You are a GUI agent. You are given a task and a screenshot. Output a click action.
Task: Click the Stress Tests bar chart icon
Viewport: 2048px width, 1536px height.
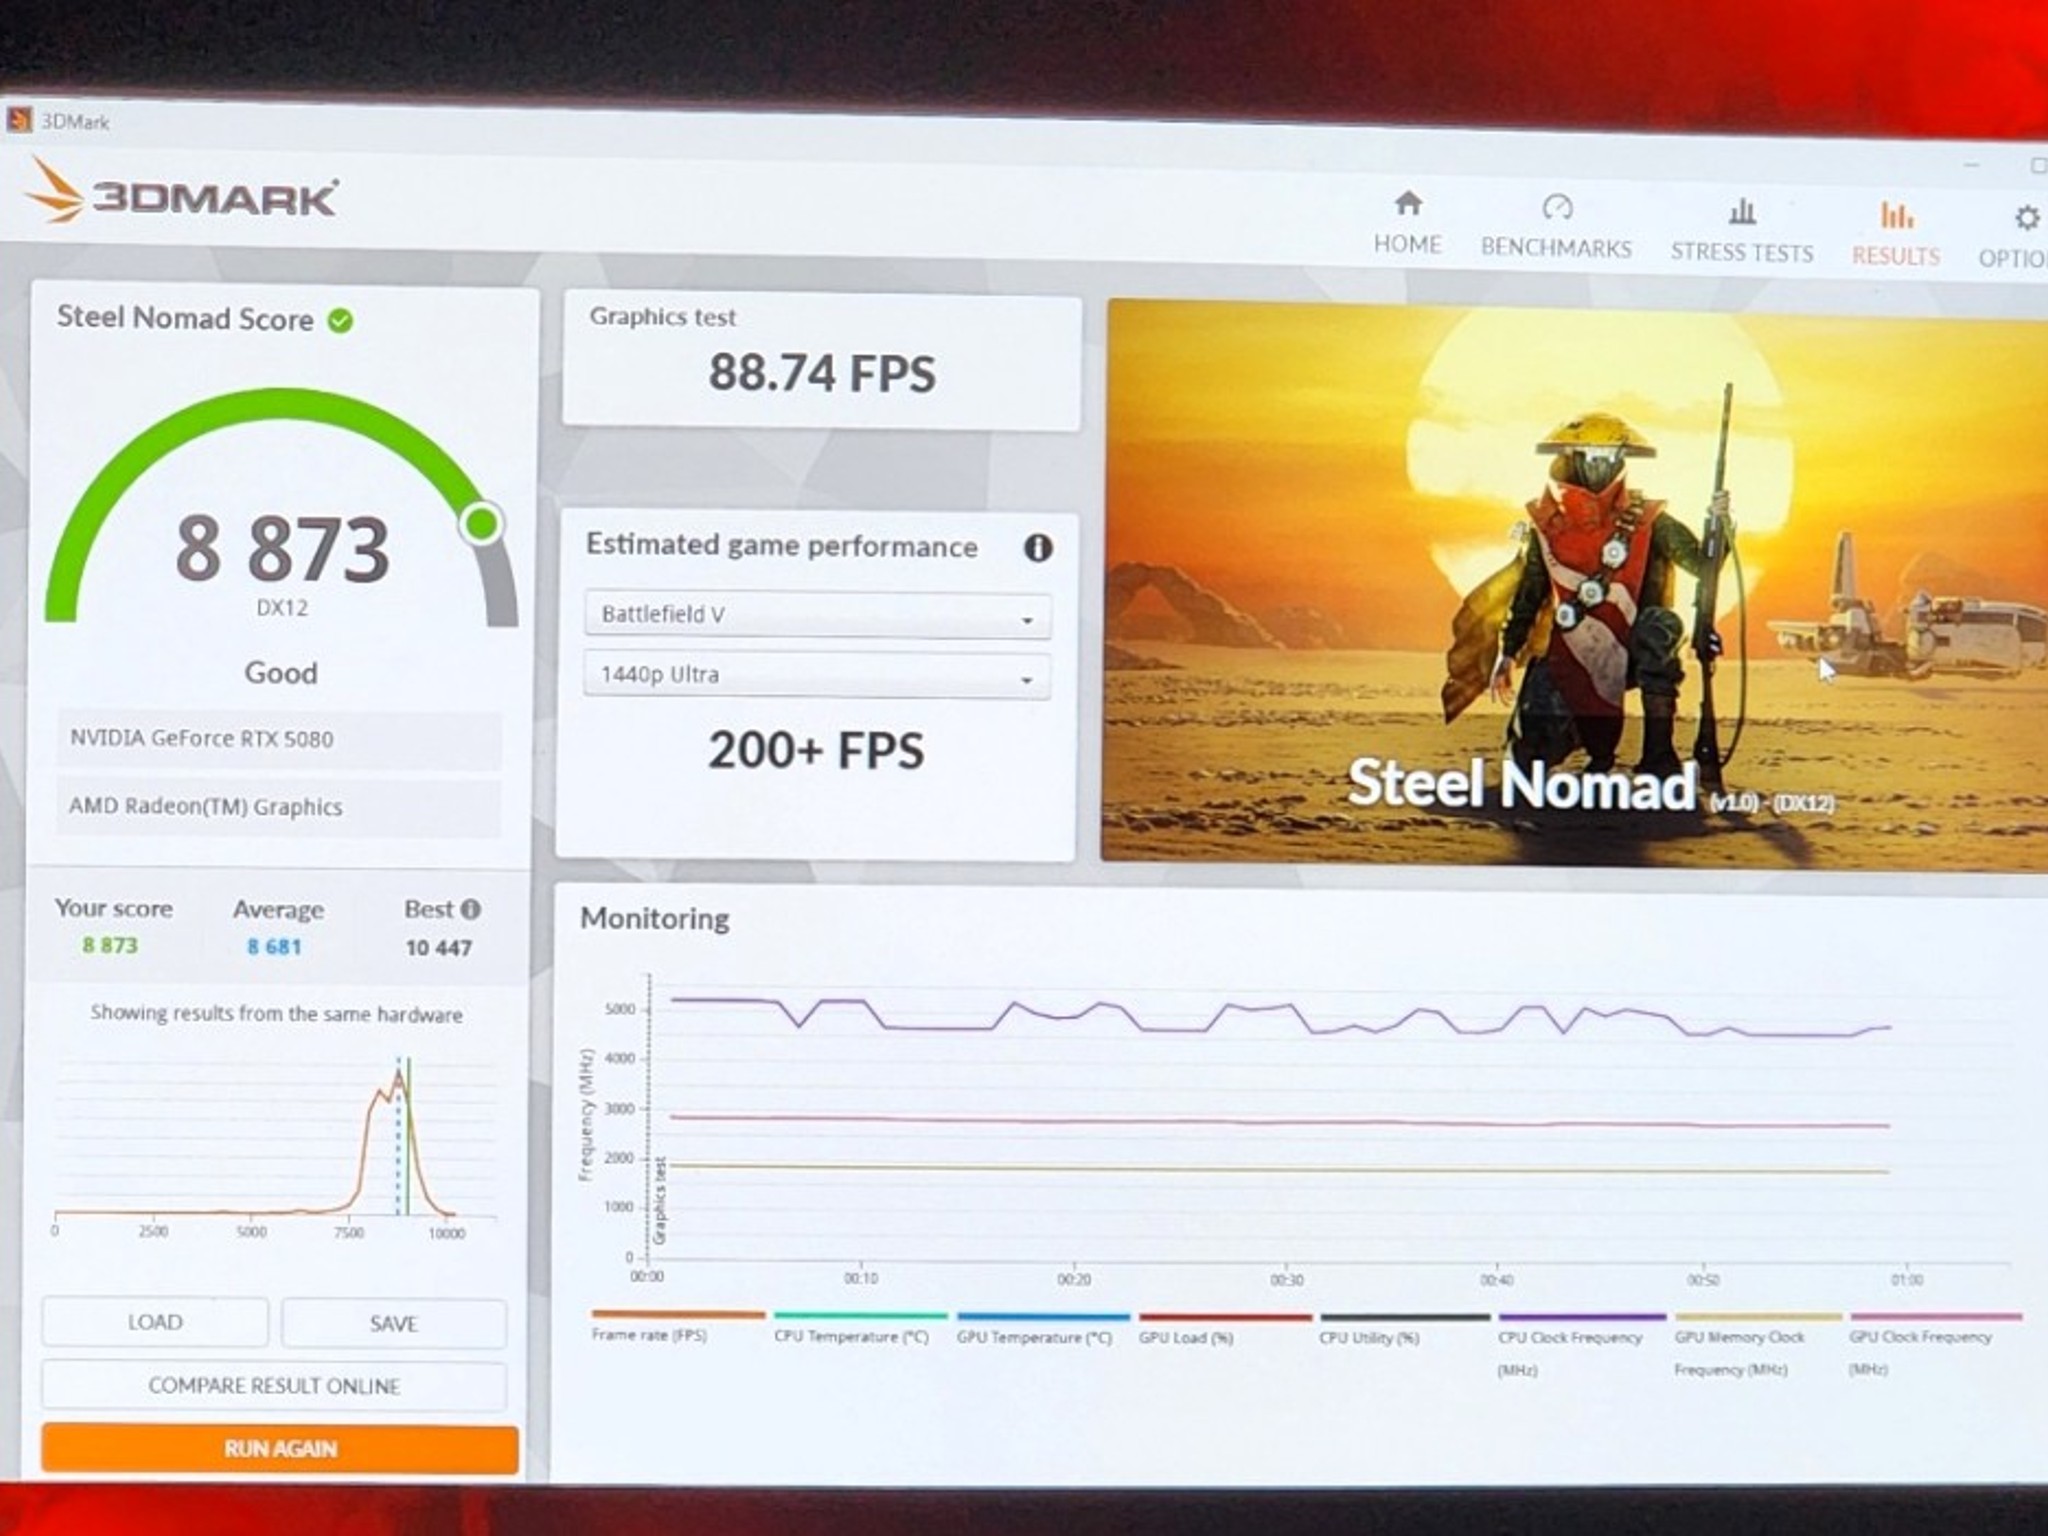coord(1742,211)
